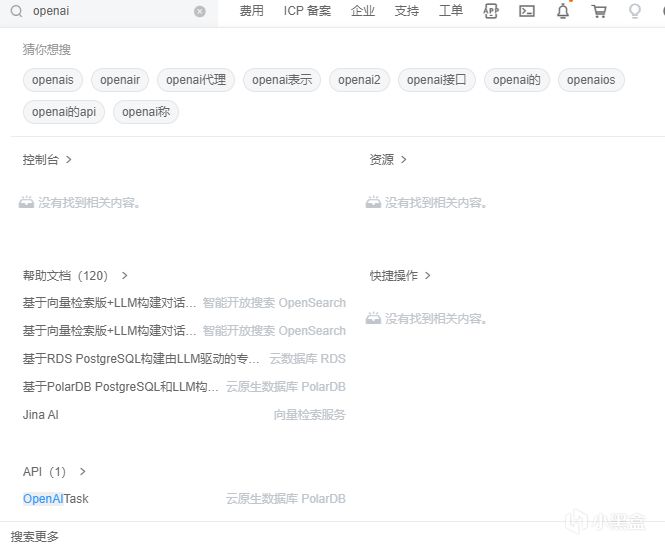The image size is (665, 547).
Task: Select the openais suggestion chip
Action: pos(53,80)
